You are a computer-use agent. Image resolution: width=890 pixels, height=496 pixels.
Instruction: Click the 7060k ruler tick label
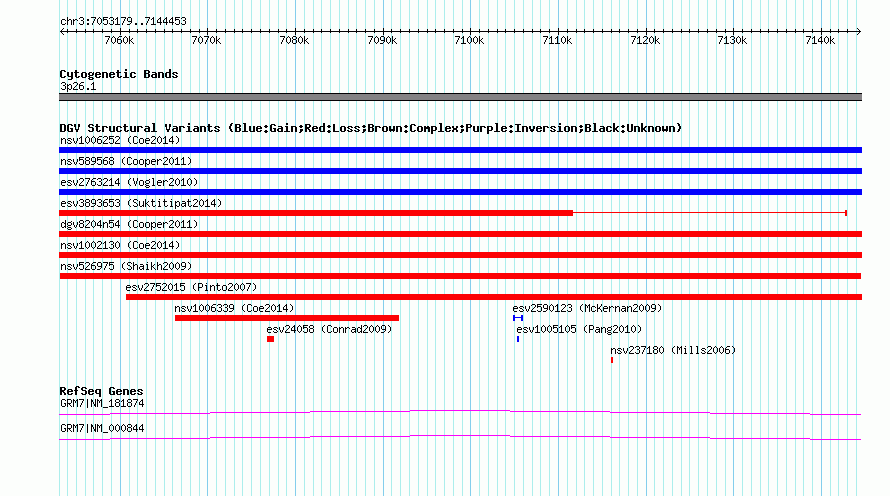coord(119,40)
